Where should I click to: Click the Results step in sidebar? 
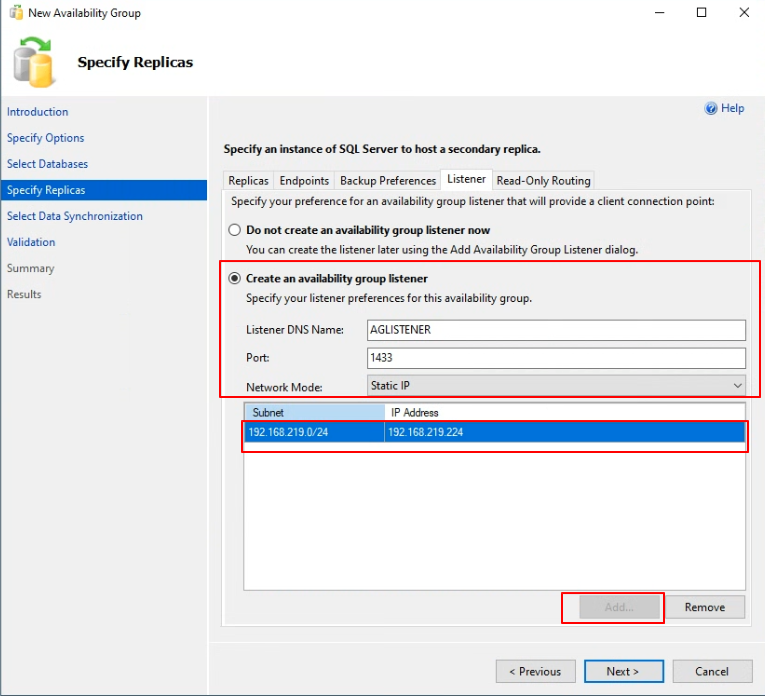24,294
